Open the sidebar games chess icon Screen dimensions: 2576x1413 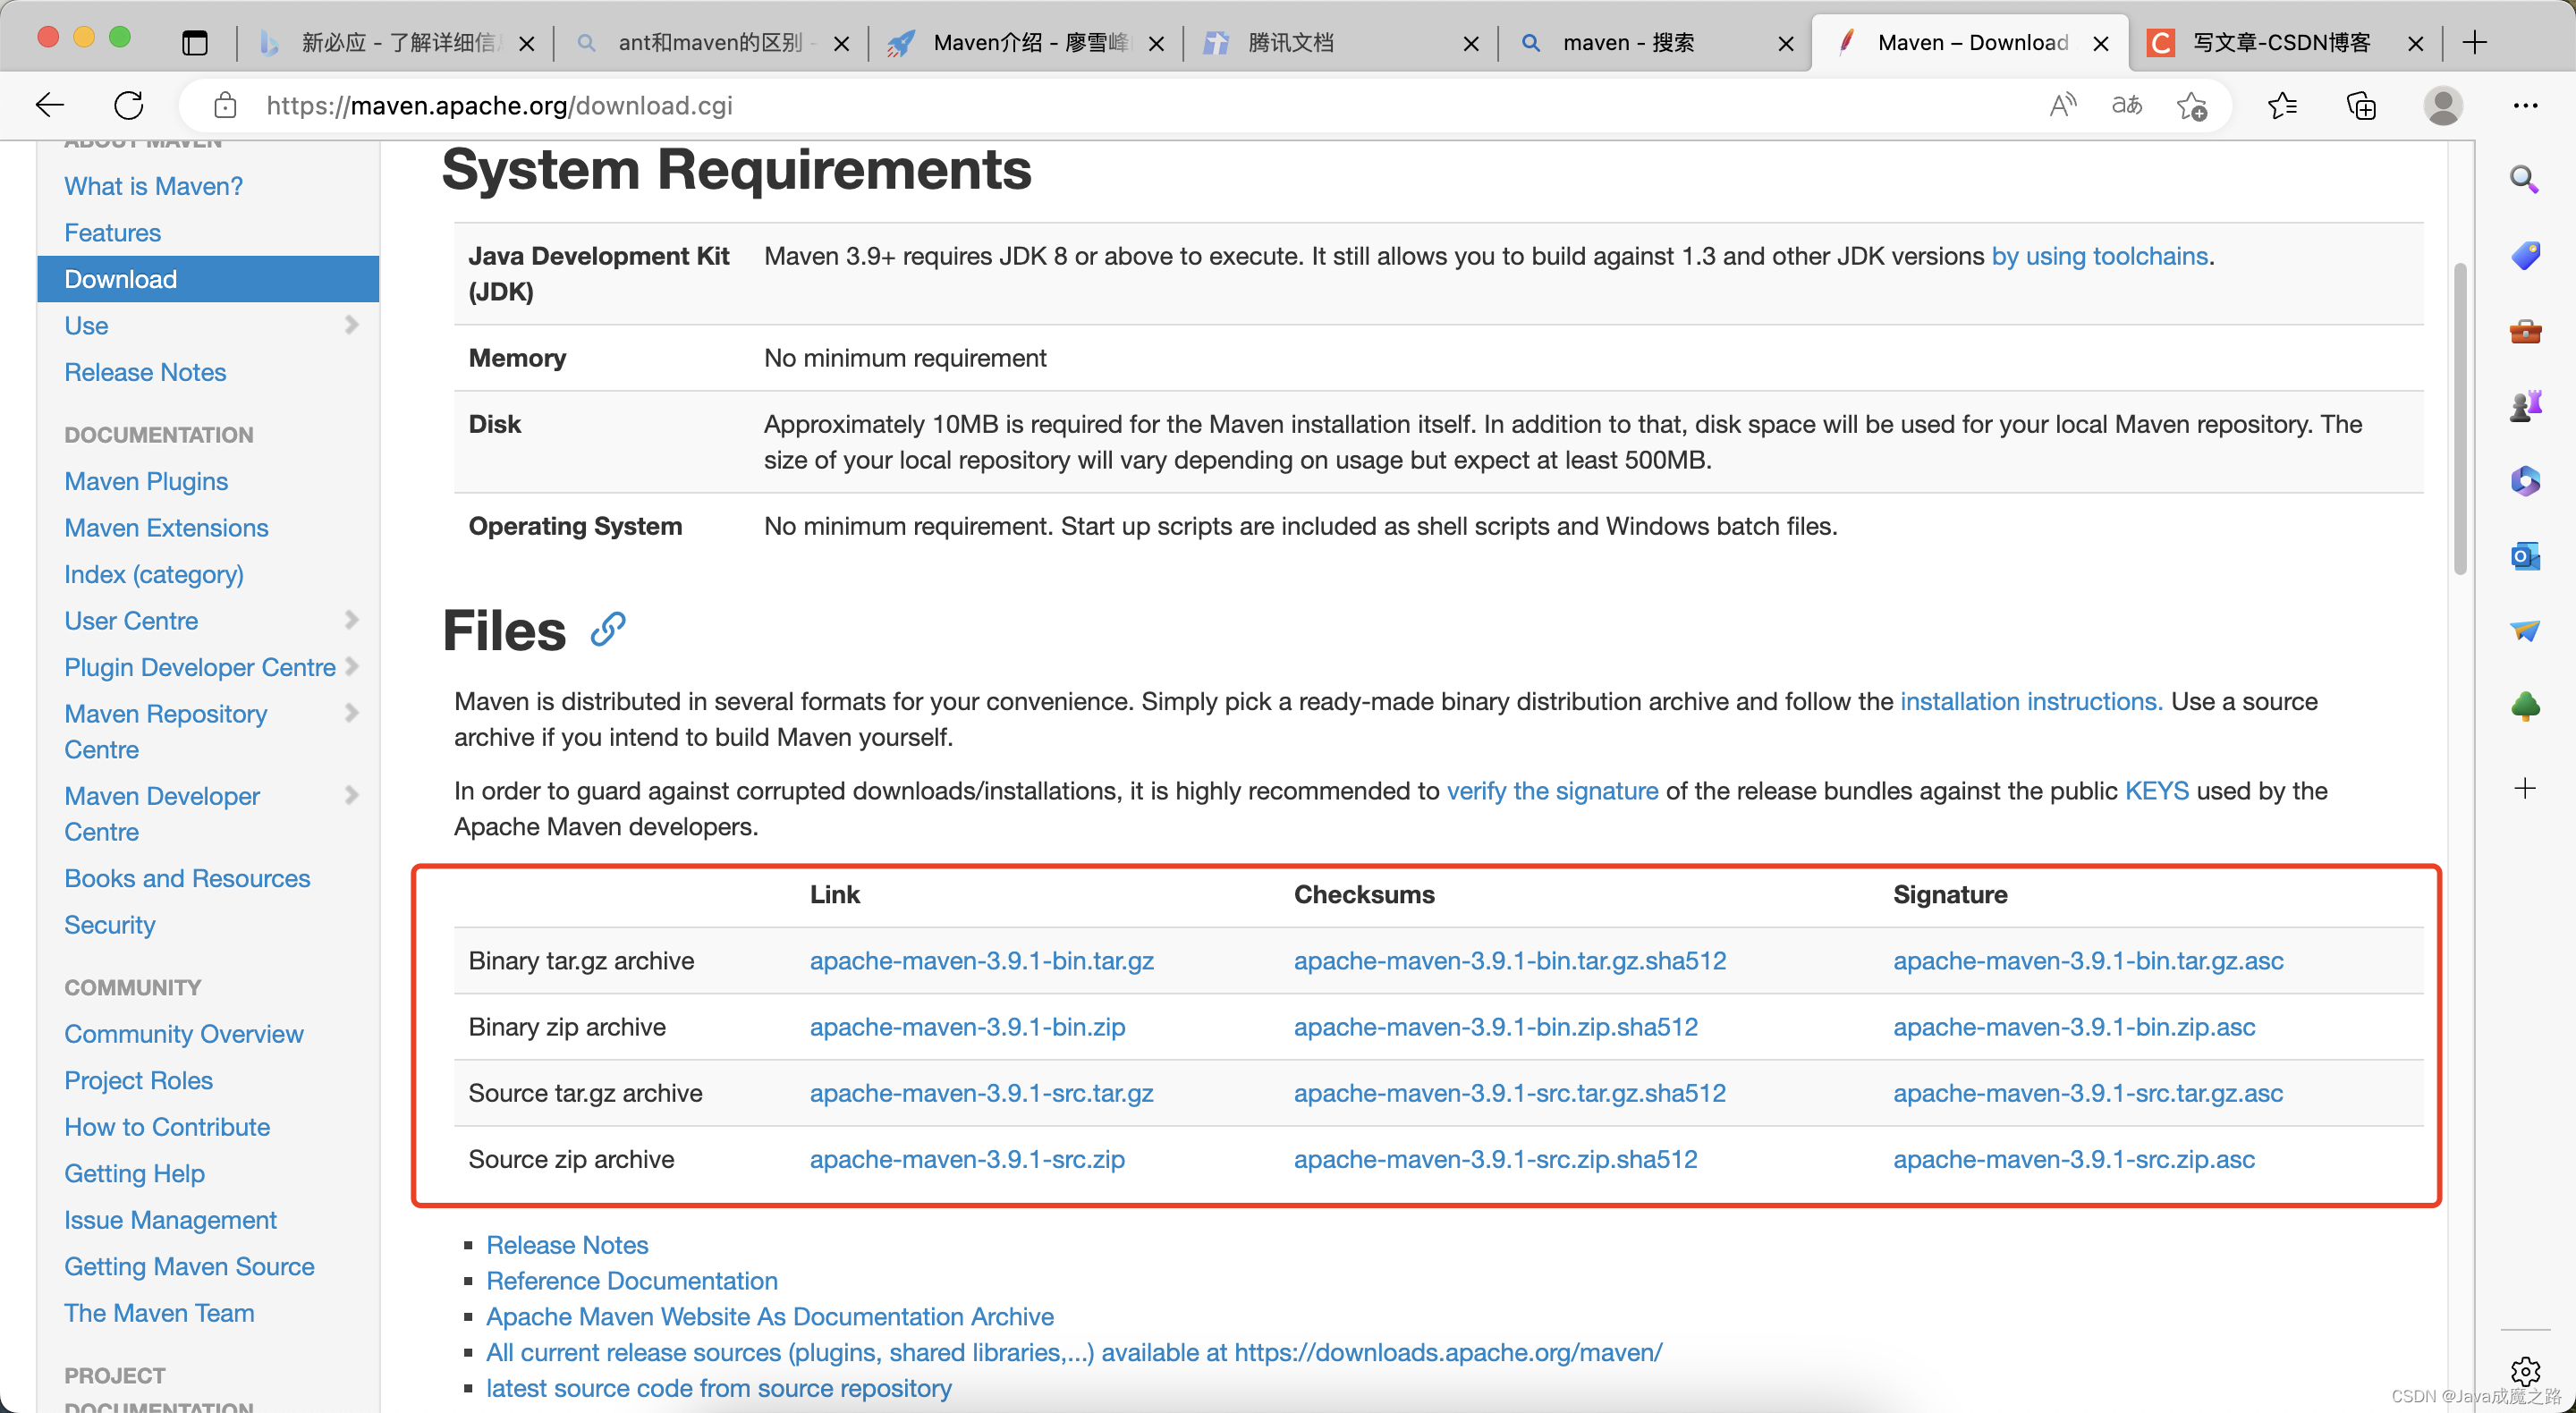point(2525,406)
